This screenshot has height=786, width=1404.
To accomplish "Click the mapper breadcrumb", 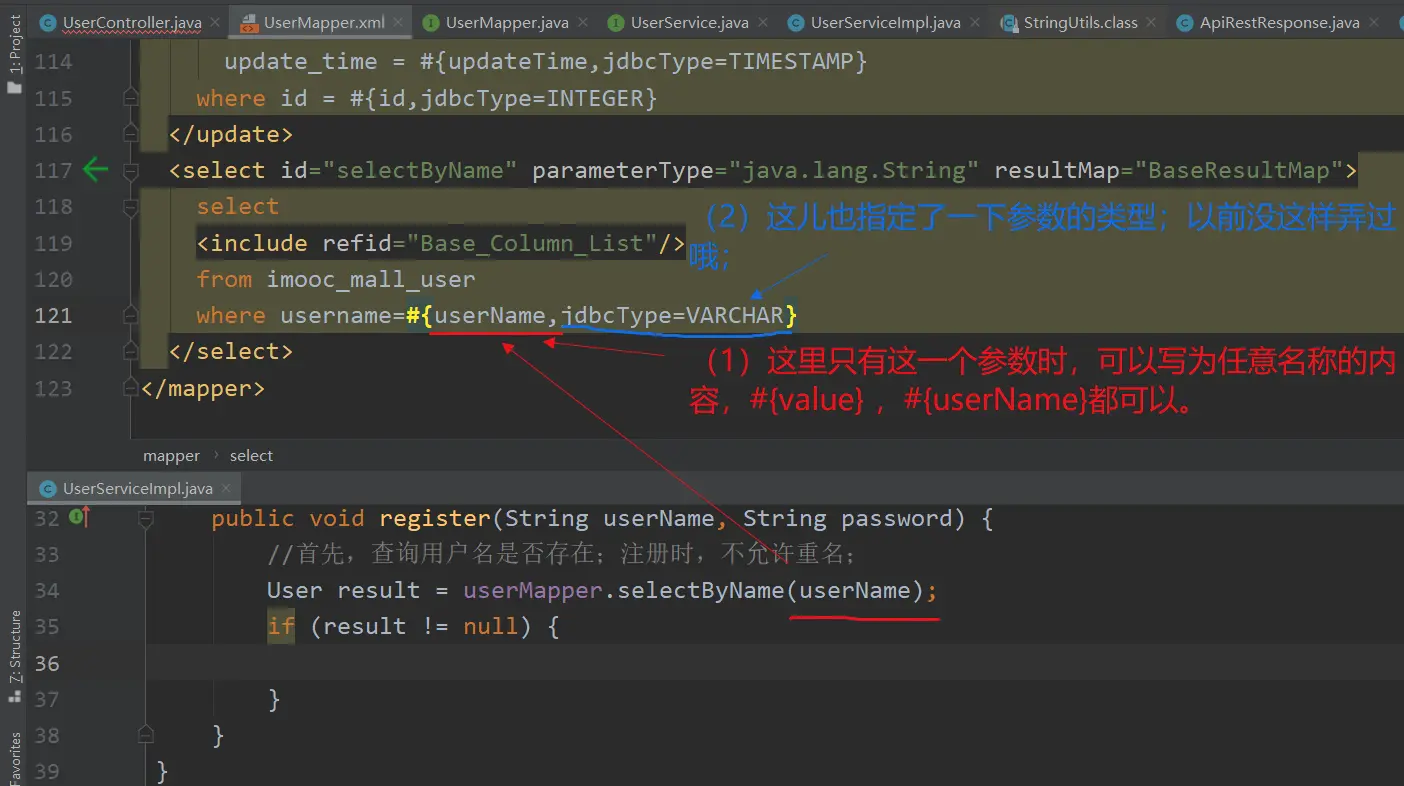I will pos(171,456).
